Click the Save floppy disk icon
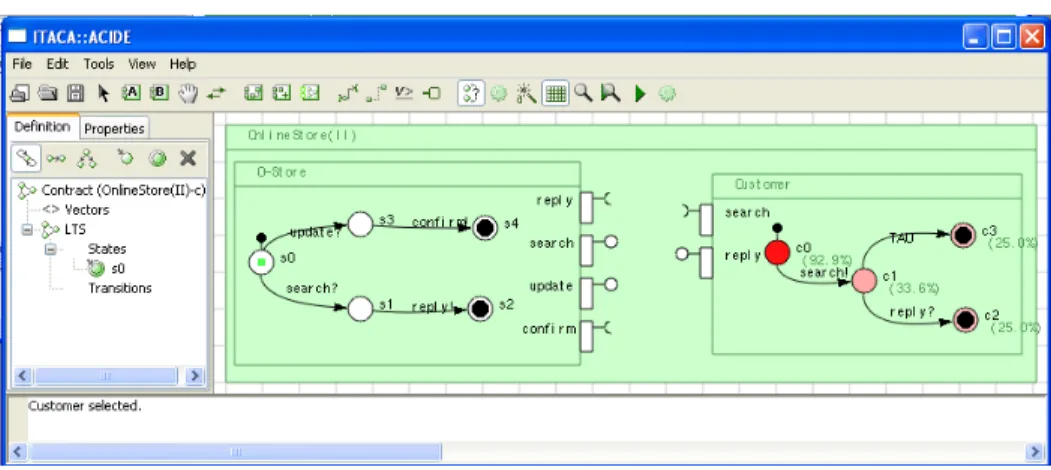The width and height of the screenshot is (1051, 470). click(x=76, y=93)
